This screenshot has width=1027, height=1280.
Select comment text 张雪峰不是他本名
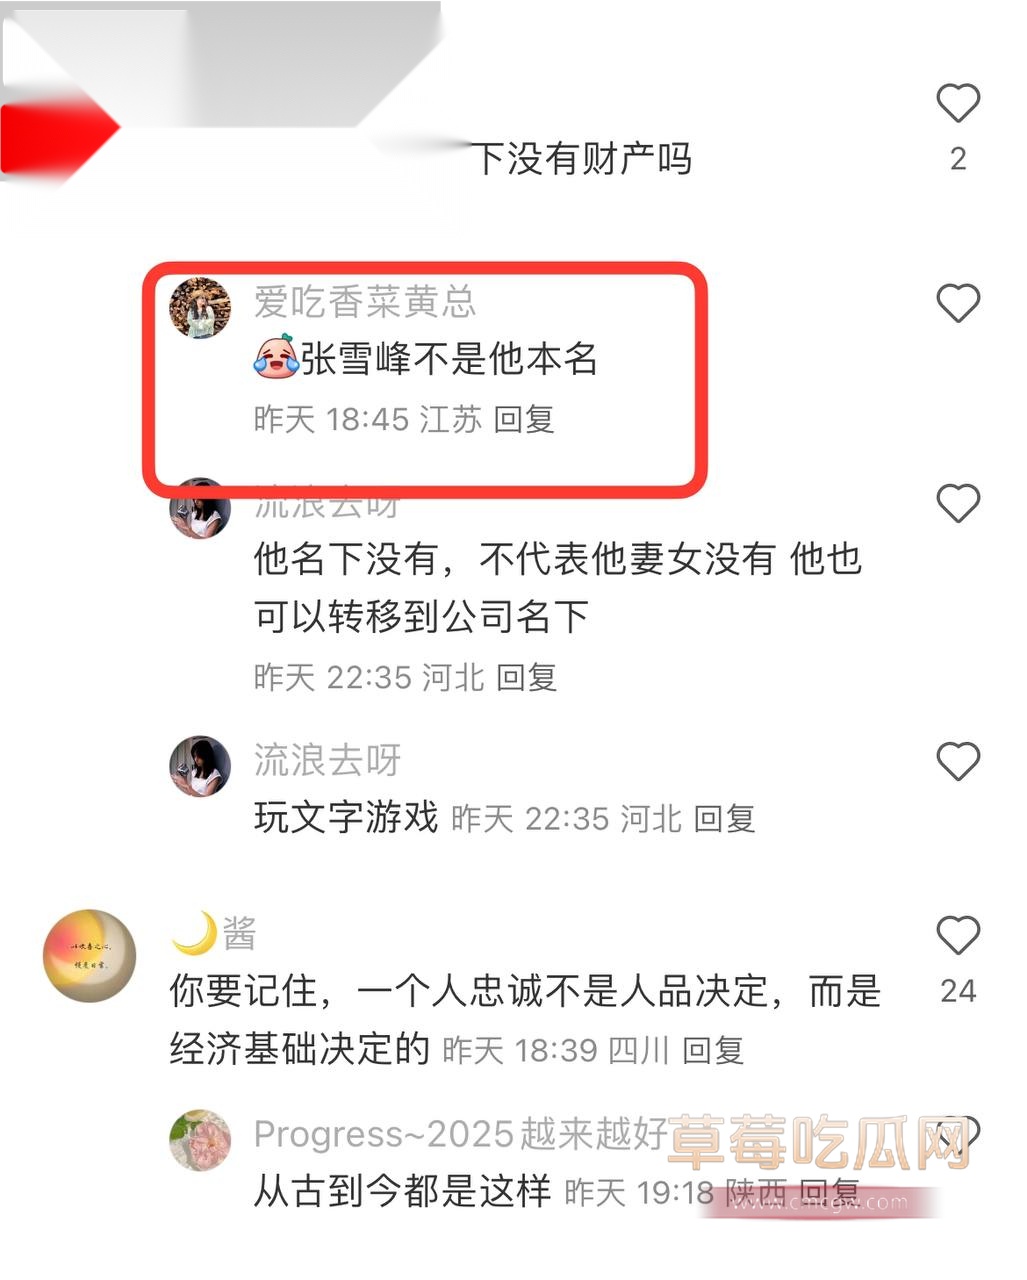tap(449, 358)
